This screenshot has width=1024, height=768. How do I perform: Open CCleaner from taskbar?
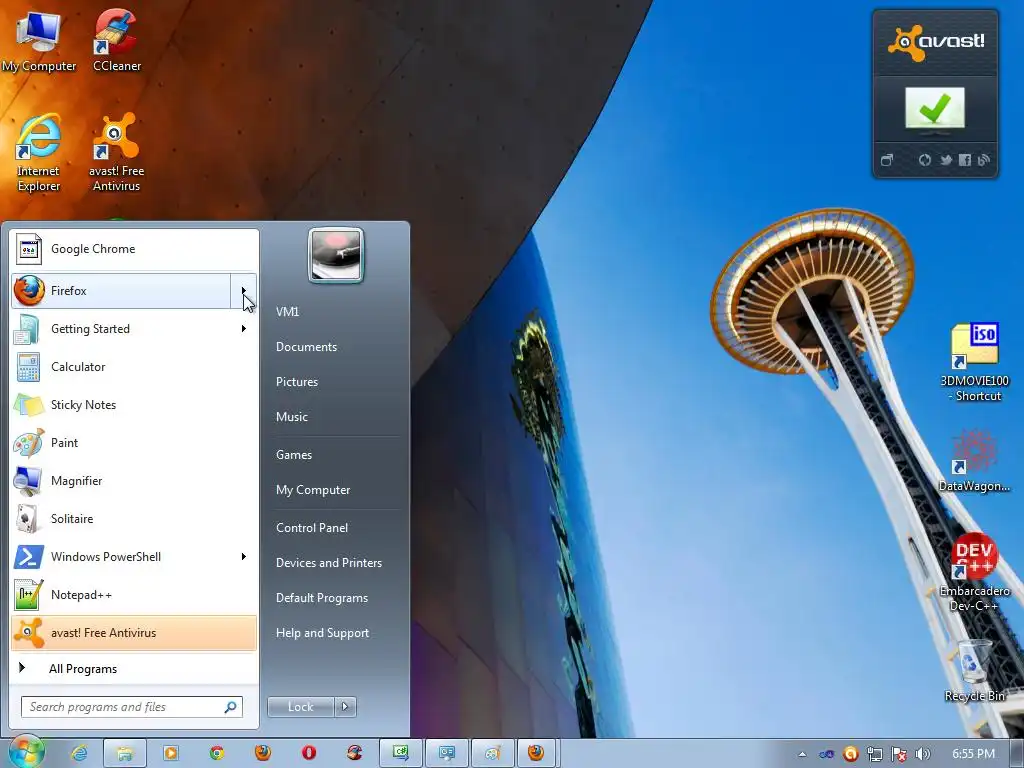(355, 753)
